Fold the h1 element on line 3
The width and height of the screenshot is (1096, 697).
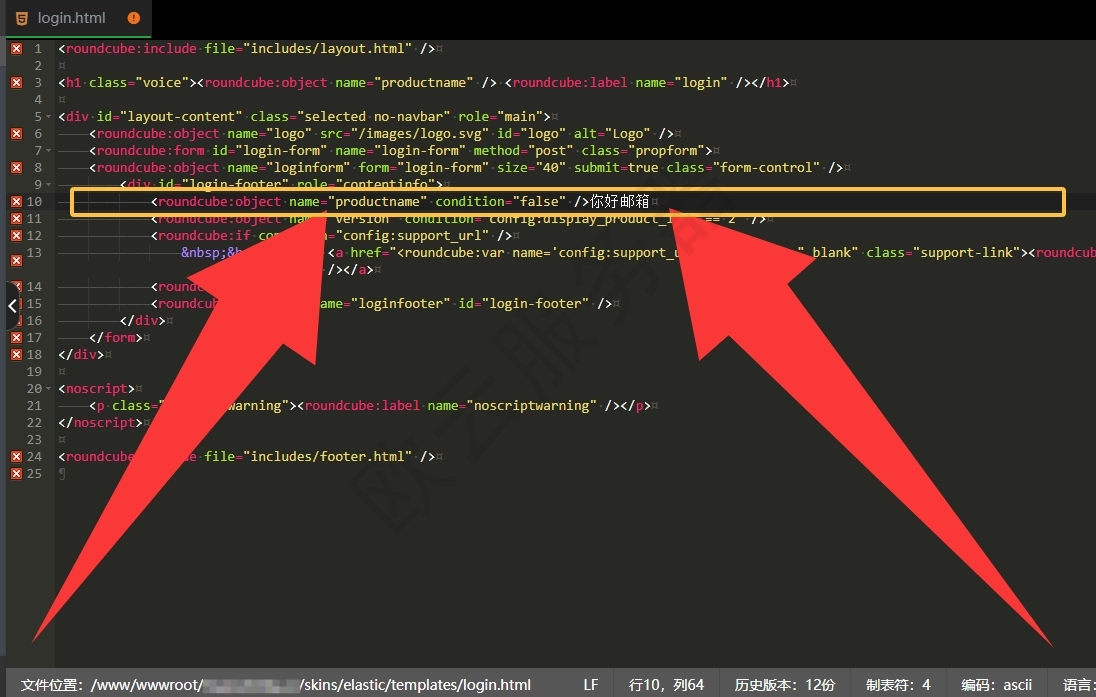pos(47,82)
